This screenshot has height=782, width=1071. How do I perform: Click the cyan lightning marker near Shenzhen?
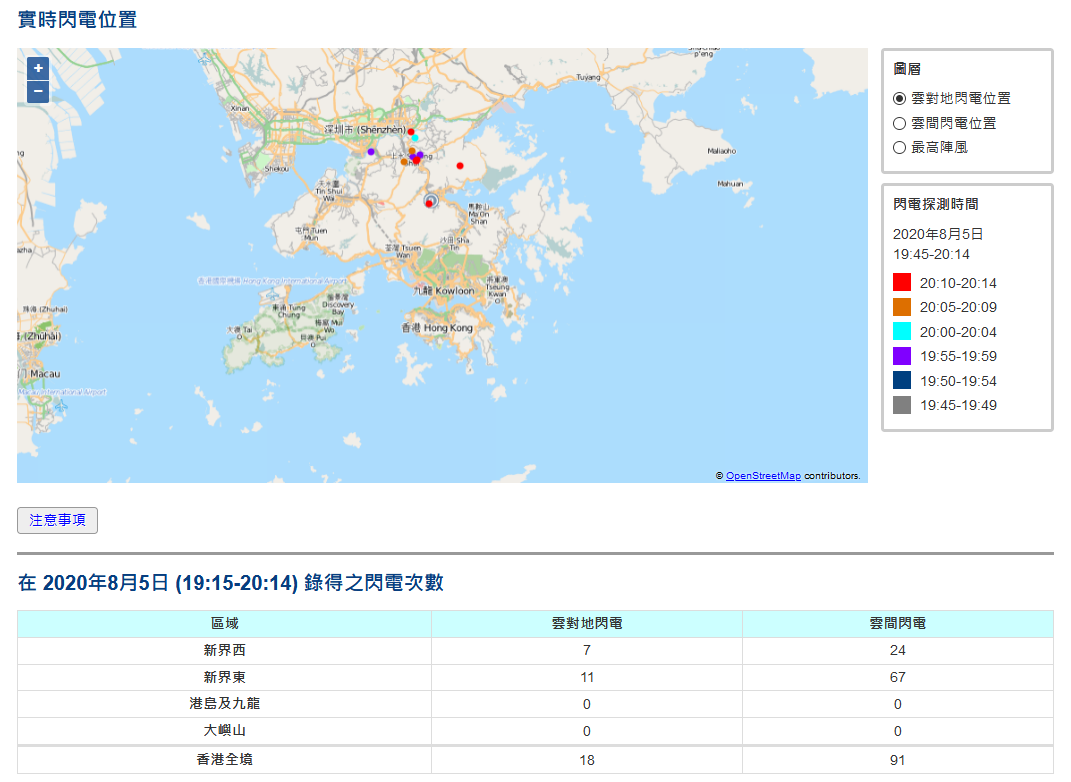click(x=415, y=138)
